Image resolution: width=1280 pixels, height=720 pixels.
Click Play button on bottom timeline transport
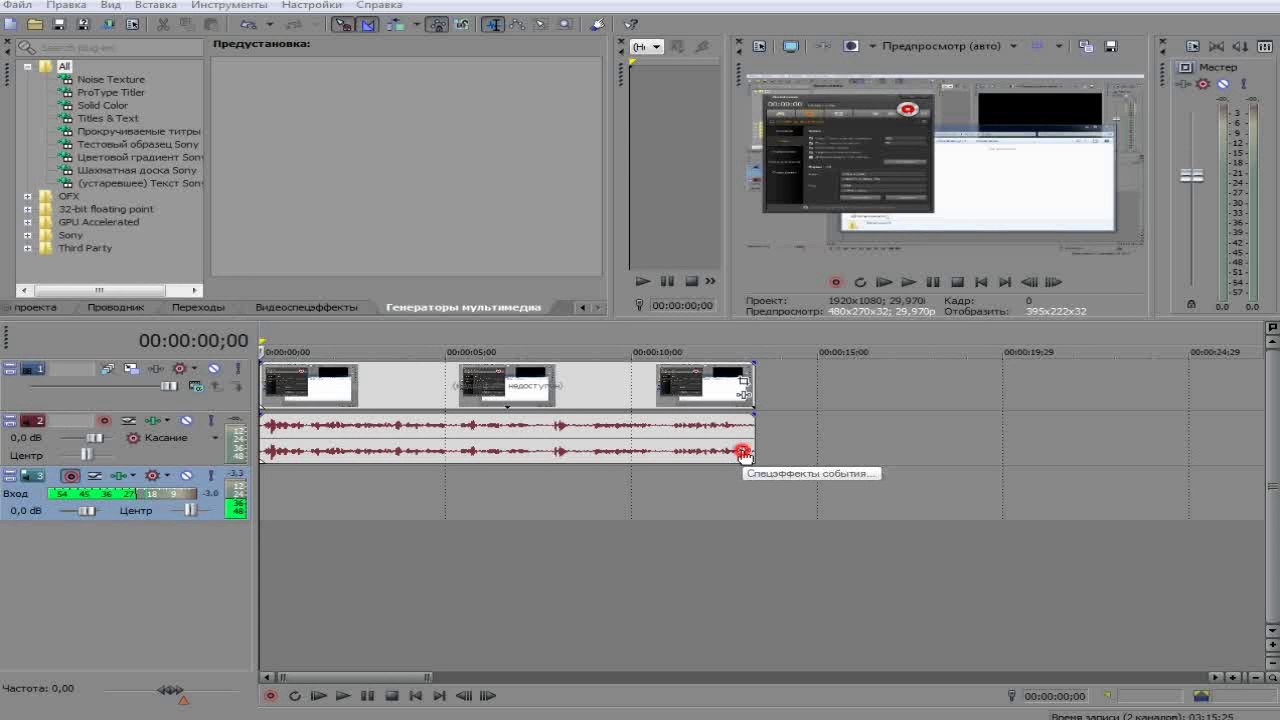coord(343,696)
